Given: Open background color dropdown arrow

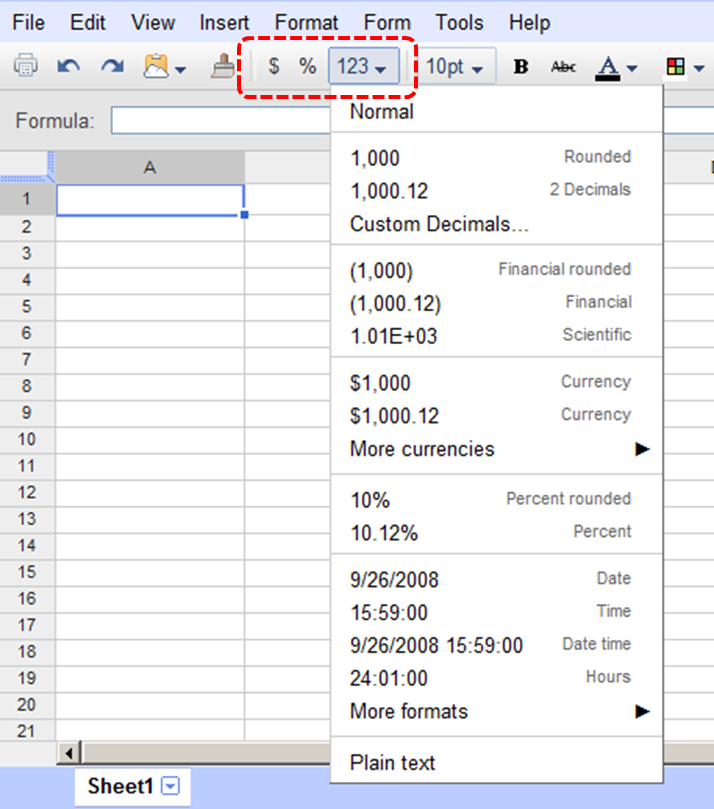Looking at the screenshot, I should tap(699, 68).
